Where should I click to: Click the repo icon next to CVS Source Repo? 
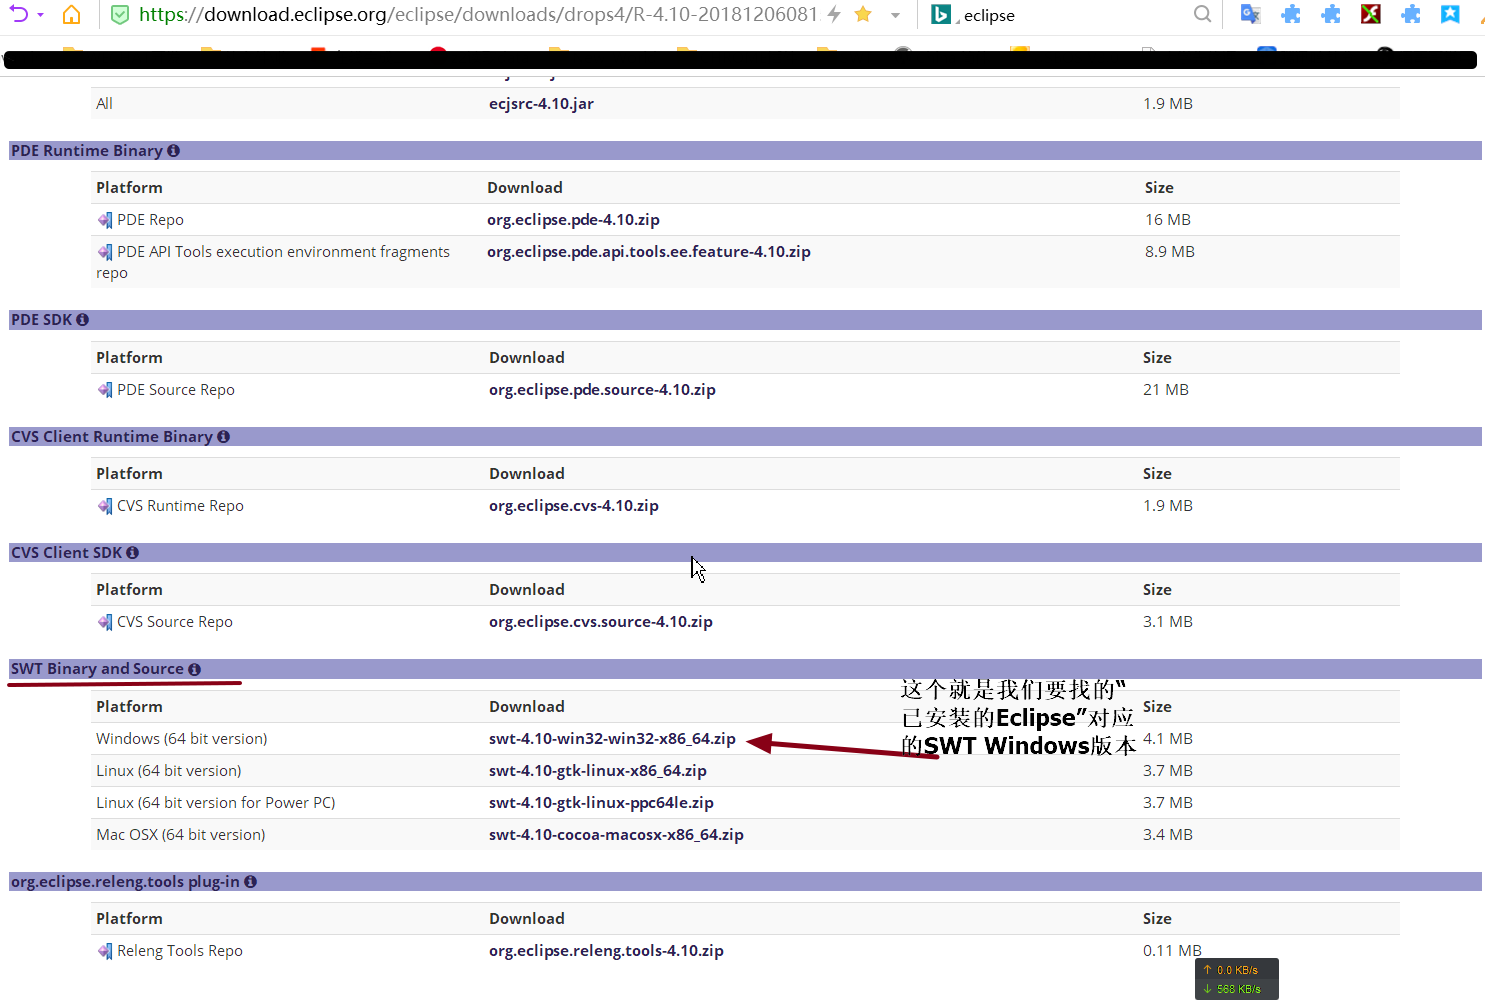click(x=105, y=622)
